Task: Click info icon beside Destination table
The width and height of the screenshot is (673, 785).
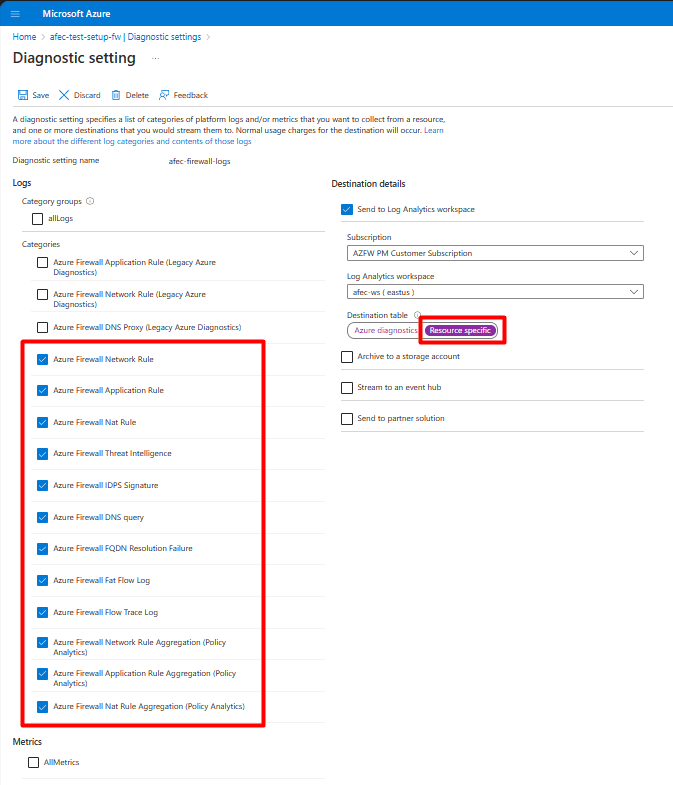Action: (x=417, y=315)
